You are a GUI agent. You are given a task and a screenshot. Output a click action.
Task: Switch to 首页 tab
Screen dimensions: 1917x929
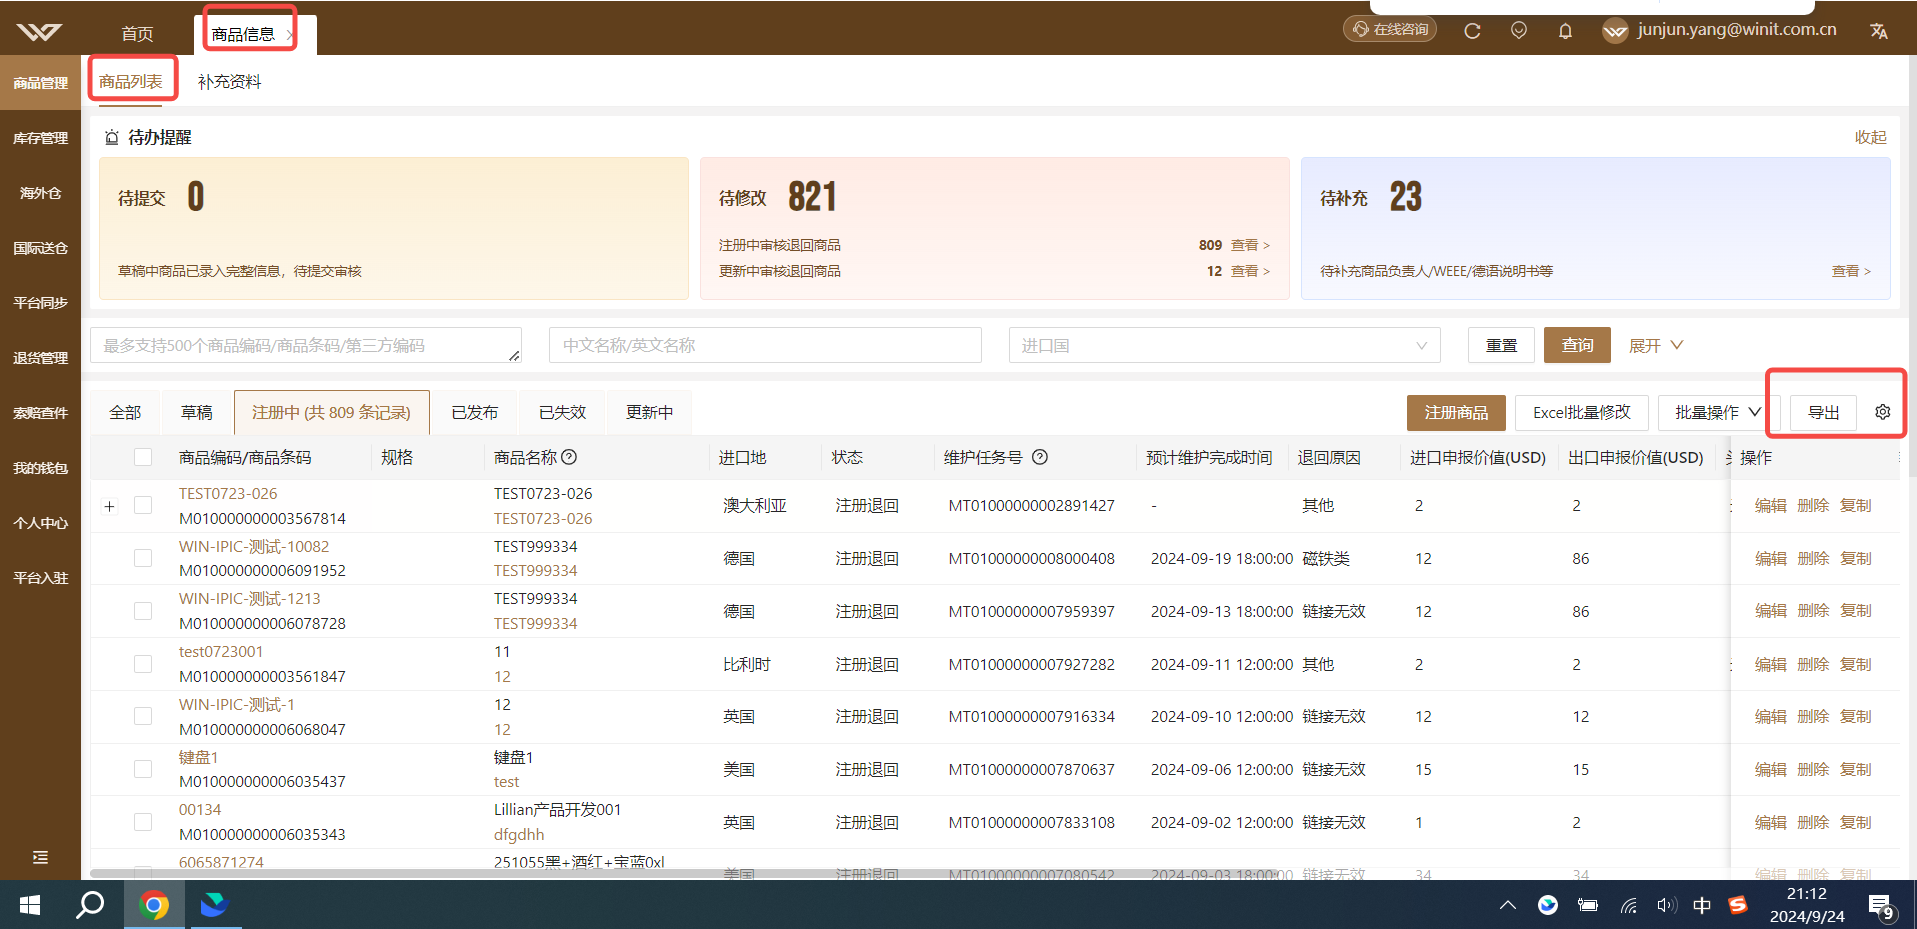tap(137, 34)
